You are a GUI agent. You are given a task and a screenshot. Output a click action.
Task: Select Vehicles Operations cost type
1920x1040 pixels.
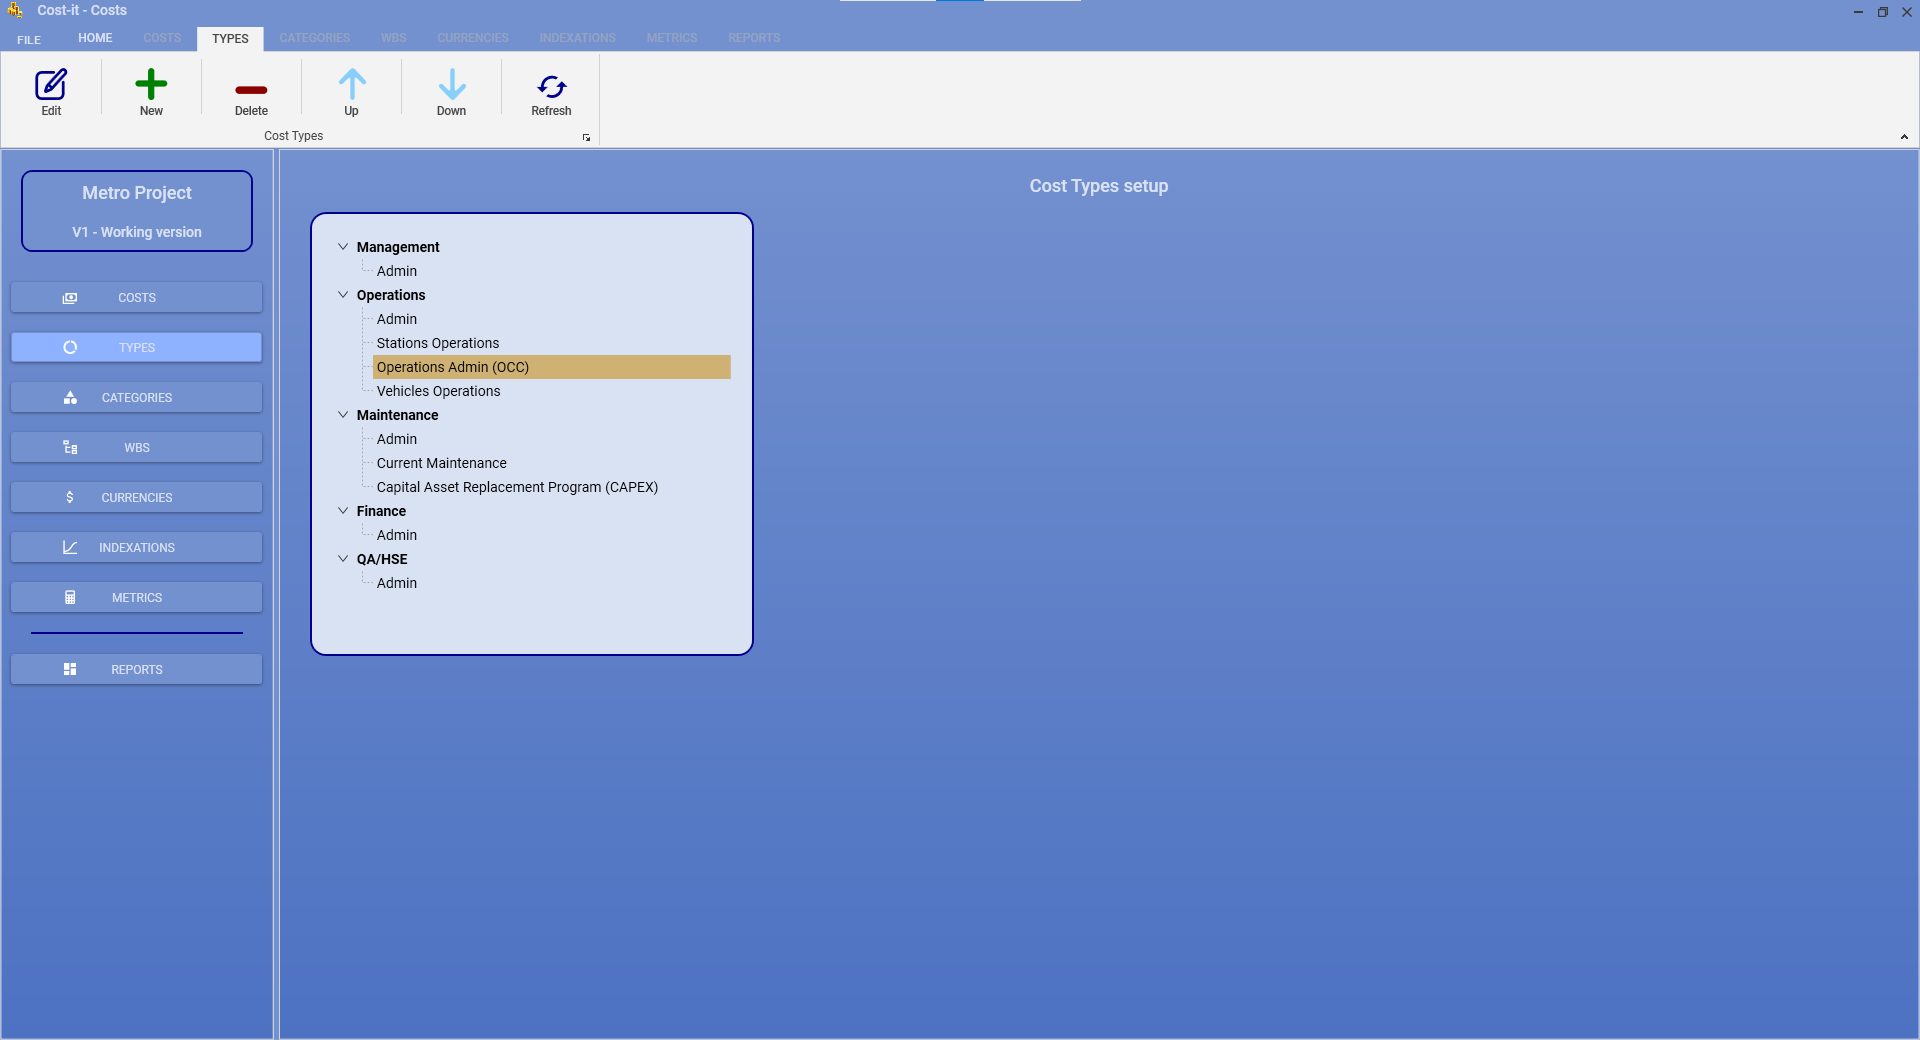pos(438,391)
